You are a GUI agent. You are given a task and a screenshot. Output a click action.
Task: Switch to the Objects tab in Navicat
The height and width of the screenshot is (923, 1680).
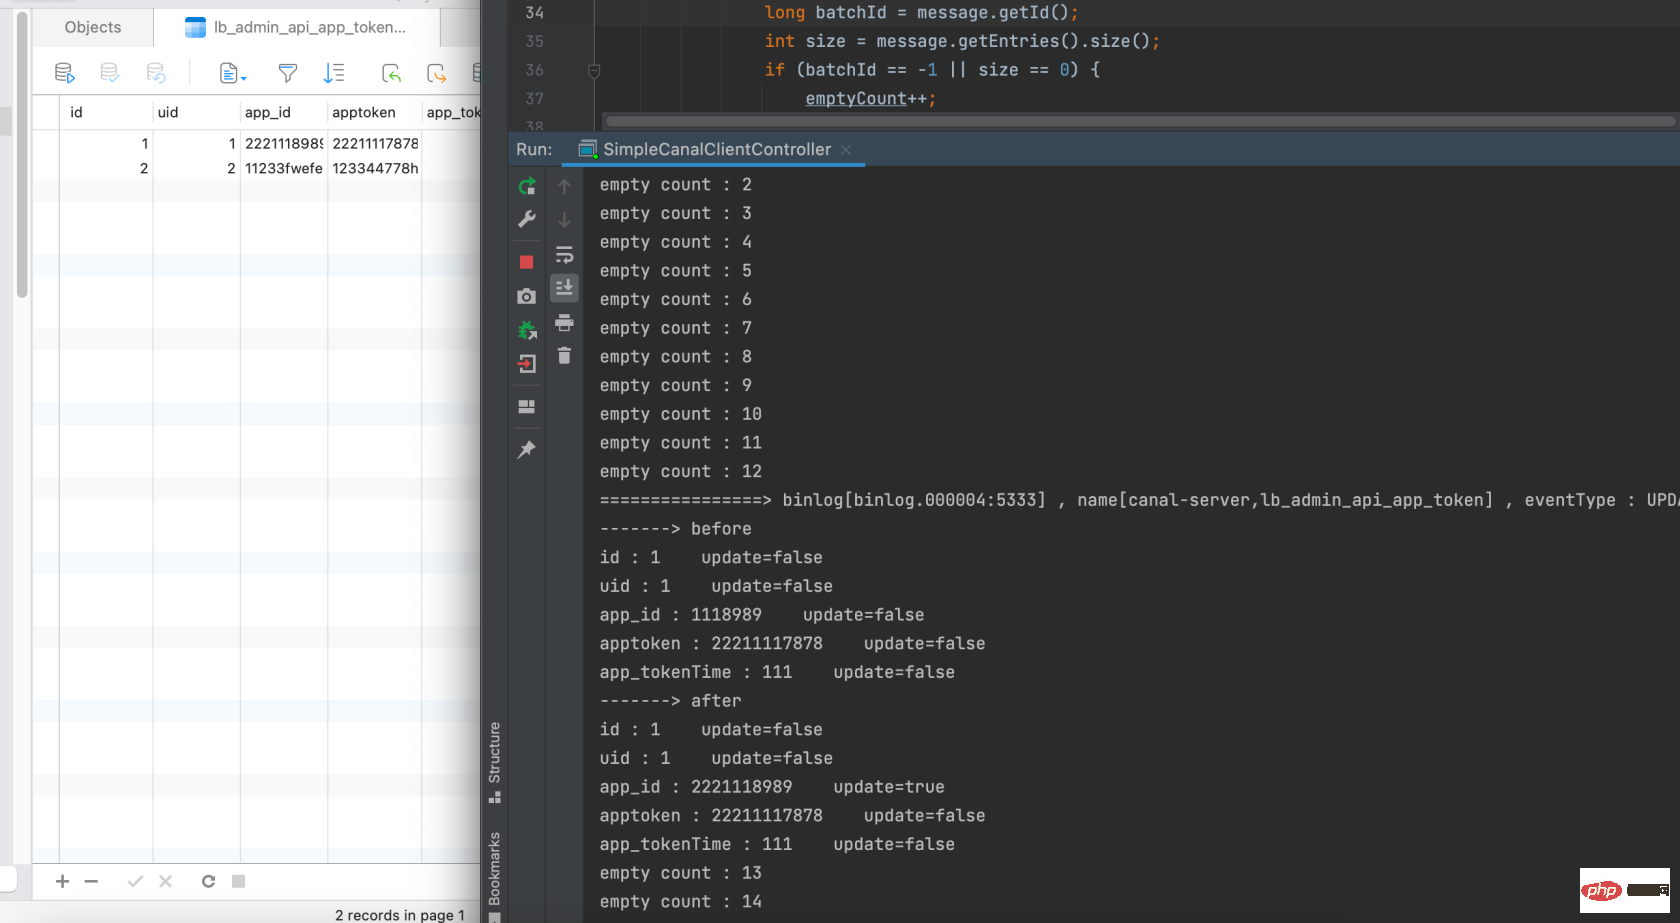click(x=93, y=27)
